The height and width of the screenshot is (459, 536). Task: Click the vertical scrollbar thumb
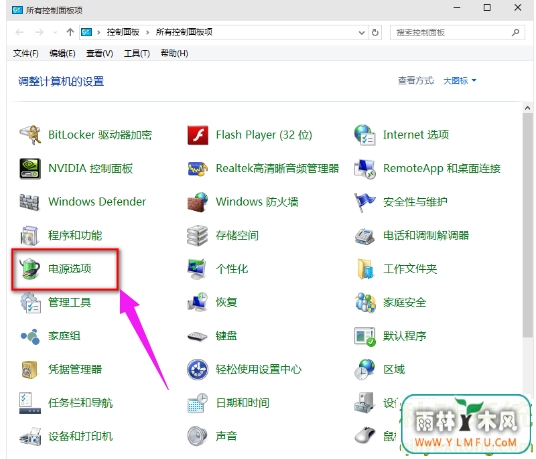tap(527, 226)
